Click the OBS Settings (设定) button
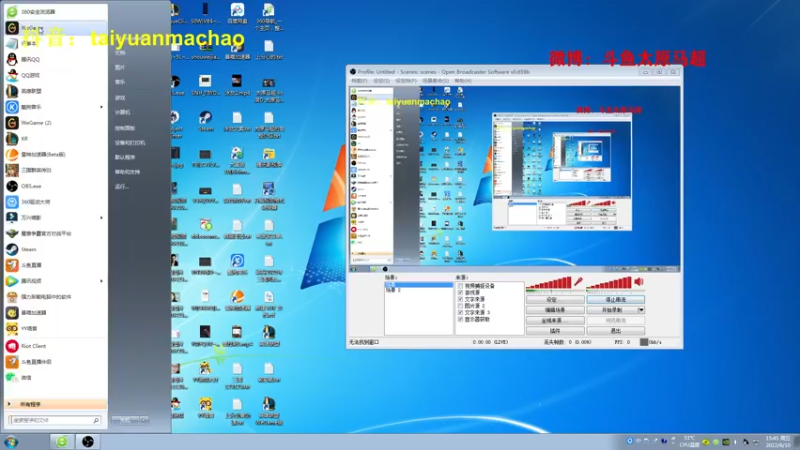800x450 pixels. 555,299
